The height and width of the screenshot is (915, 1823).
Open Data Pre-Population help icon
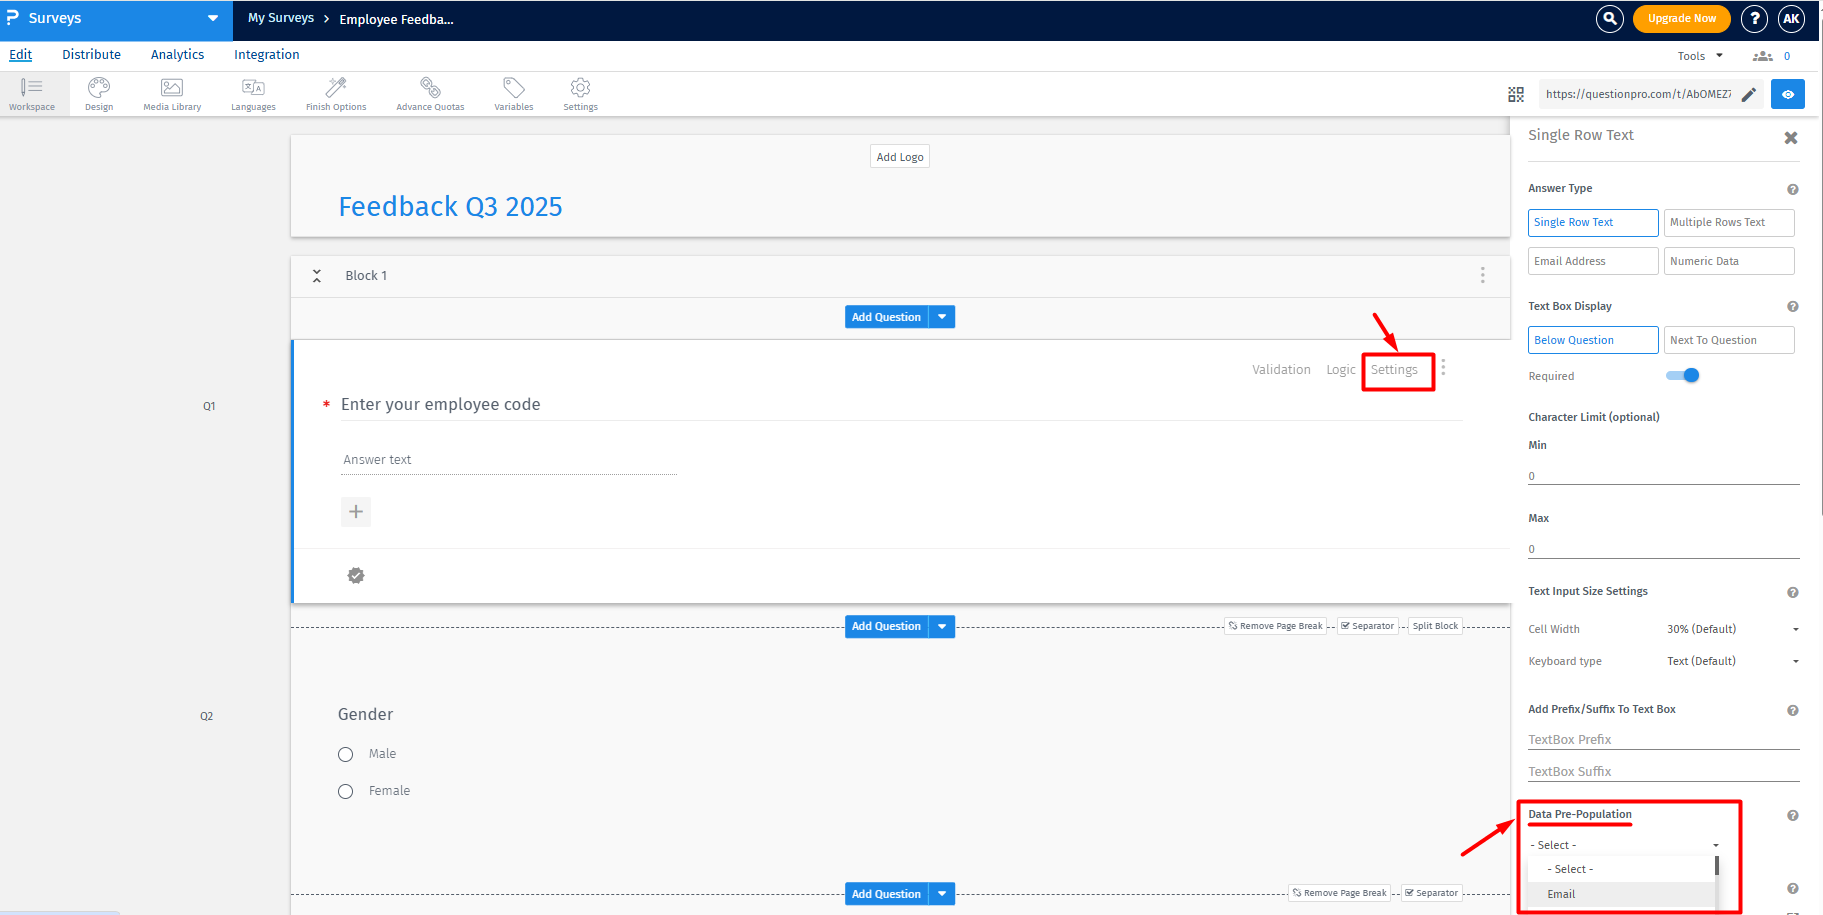(1793, 815)
